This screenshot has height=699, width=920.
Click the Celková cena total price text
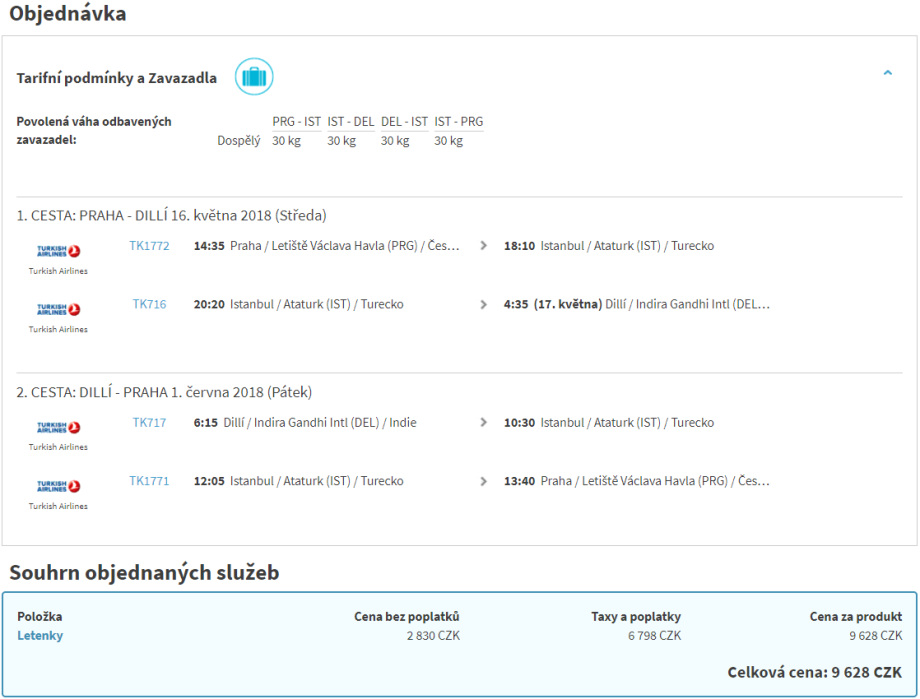(814, 672)
